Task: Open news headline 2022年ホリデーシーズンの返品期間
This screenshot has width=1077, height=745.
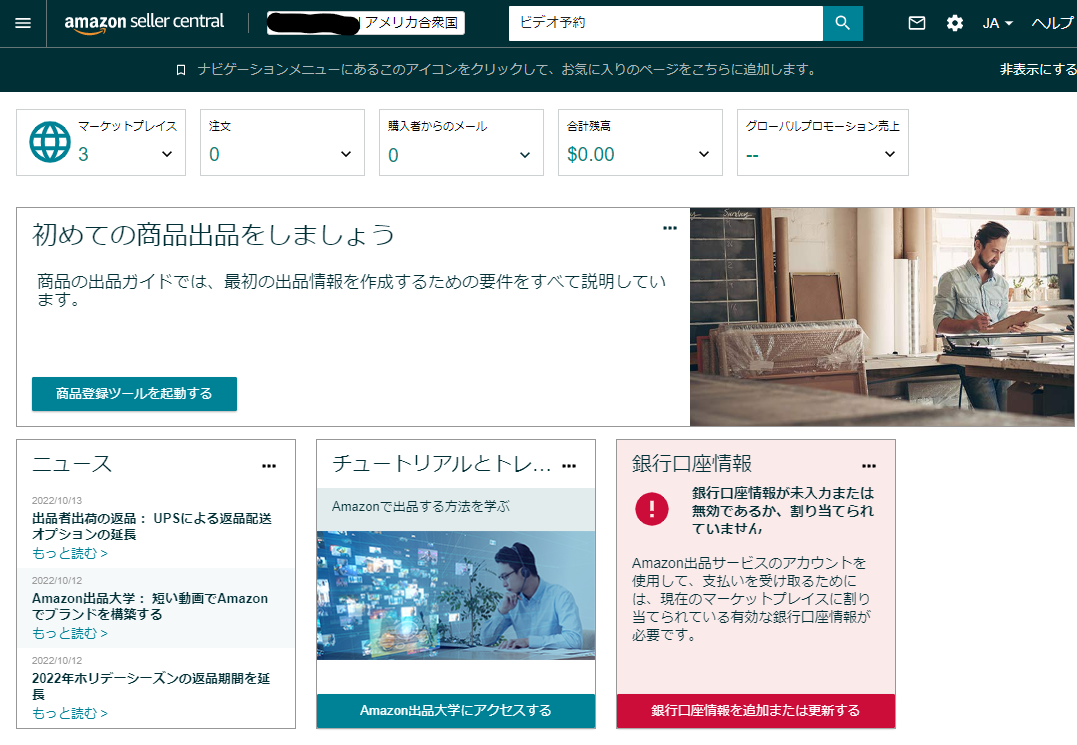Action: (151, 687)
